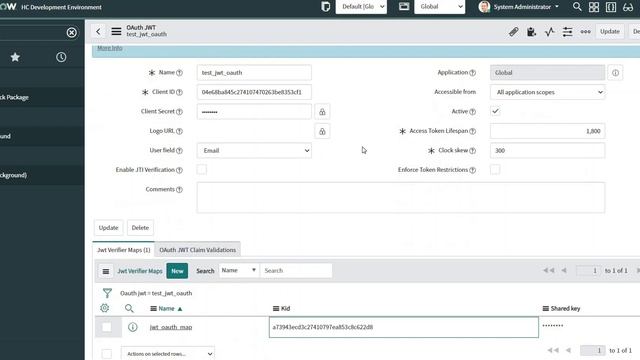Open the glasses icon in top bar
The height and width of the screenshot is (360, 640).
point(628,7)
